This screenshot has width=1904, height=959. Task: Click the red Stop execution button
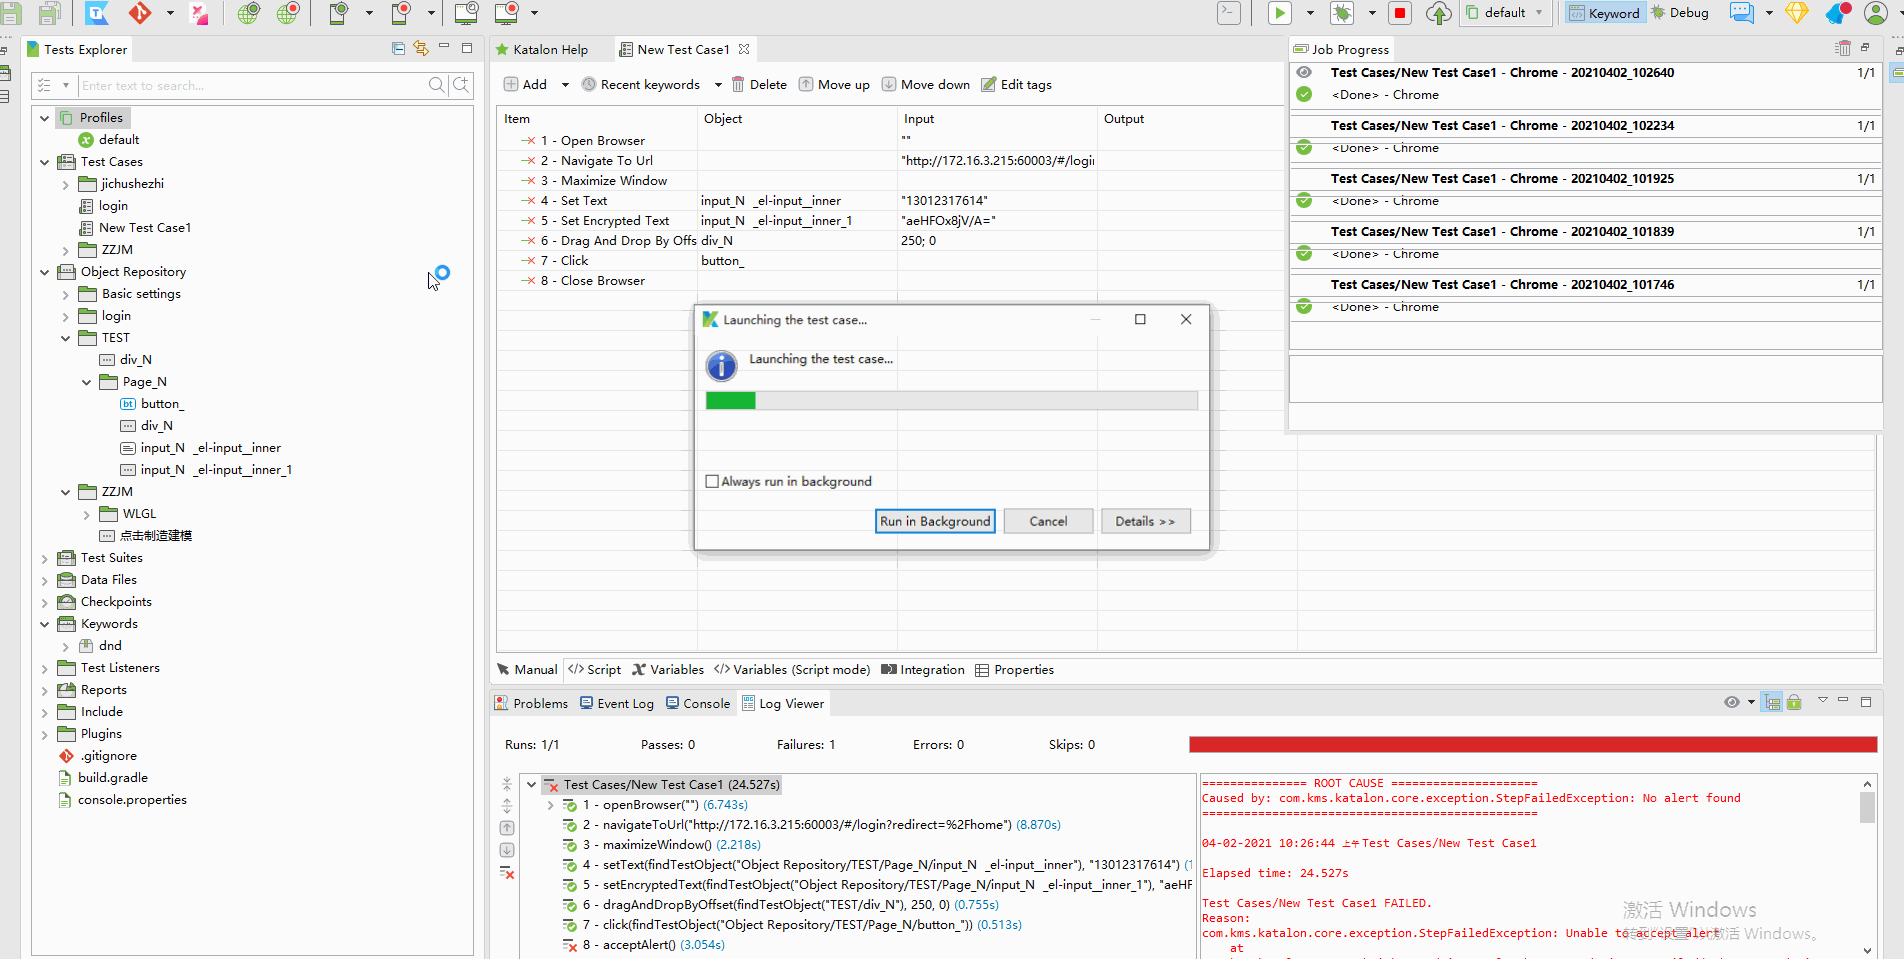tap(1400, 13)
